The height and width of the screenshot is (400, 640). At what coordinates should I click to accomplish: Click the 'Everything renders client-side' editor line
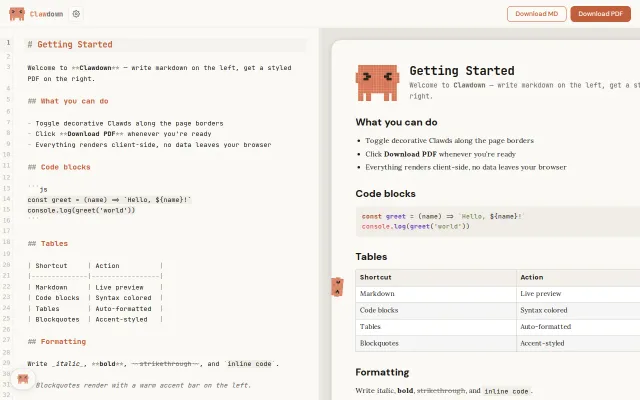(x=149, y=144)
